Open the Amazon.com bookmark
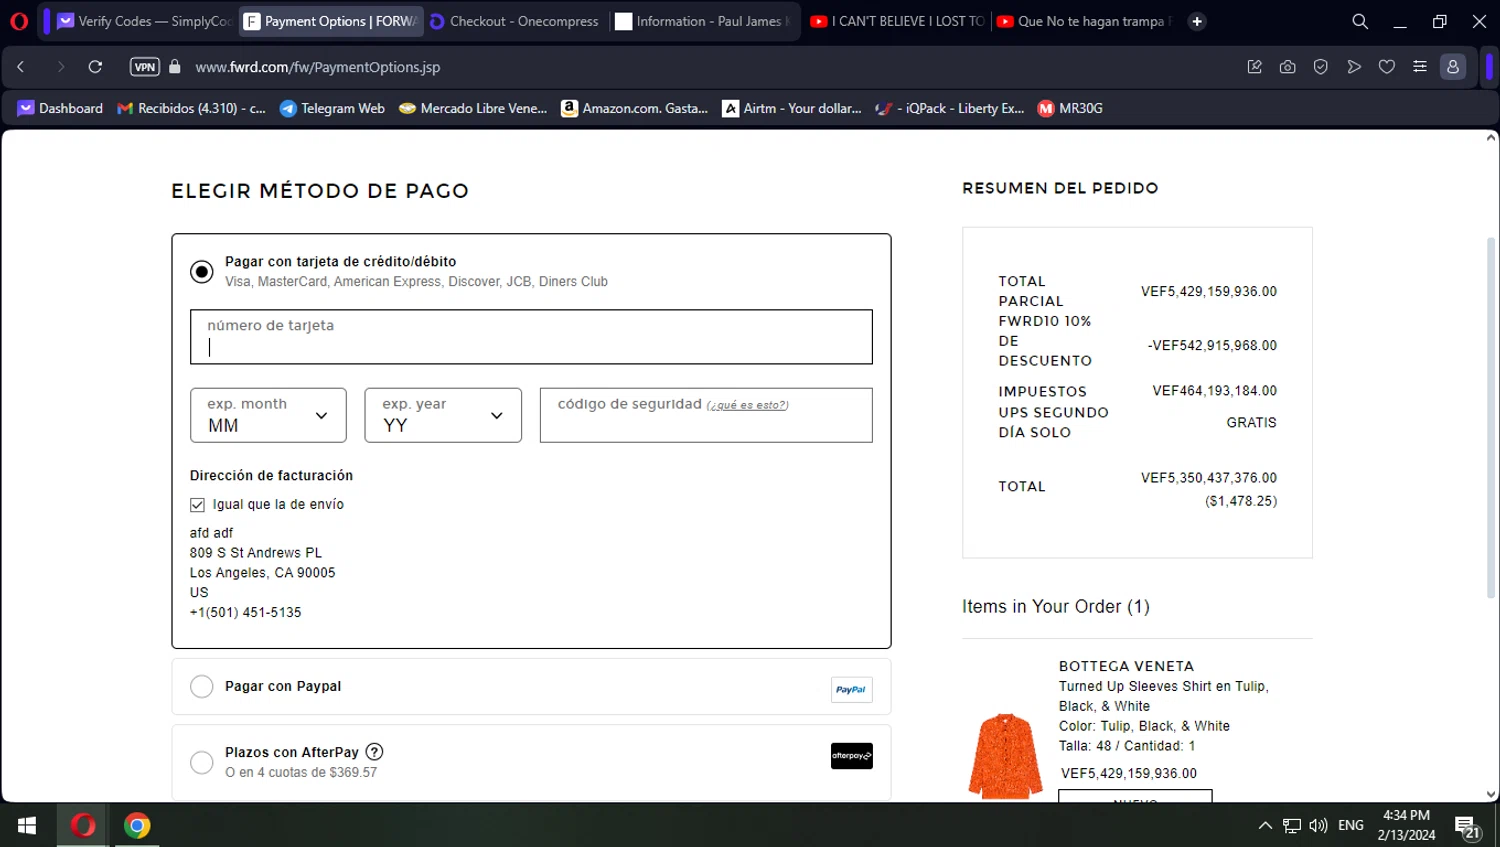The width and height of the screenshot is (1500, 847). click(634, 108)
